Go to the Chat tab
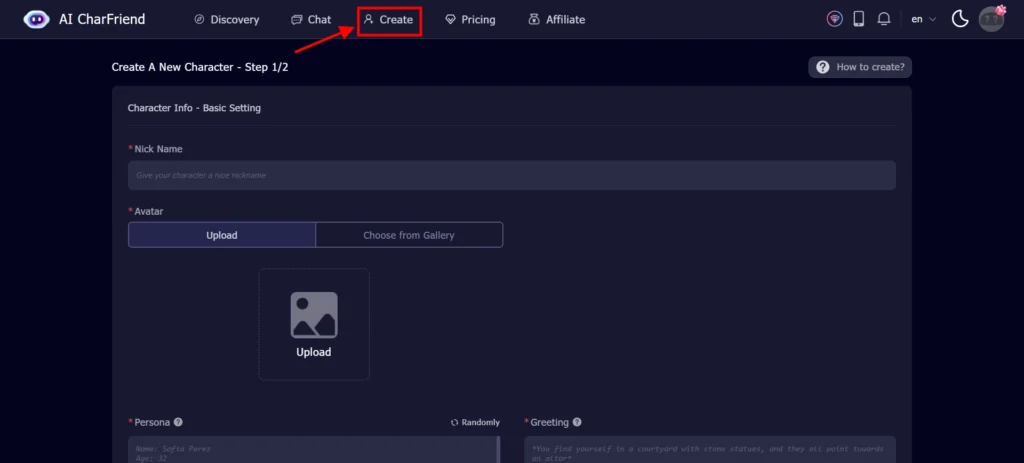Image resolution: width=1024 pixels, height=463 pixels. pyautogui.click(x=311, y=19)
